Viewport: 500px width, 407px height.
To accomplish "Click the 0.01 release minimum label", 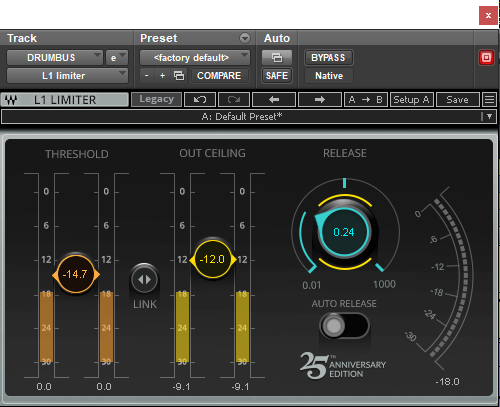I will coord(312,285).
